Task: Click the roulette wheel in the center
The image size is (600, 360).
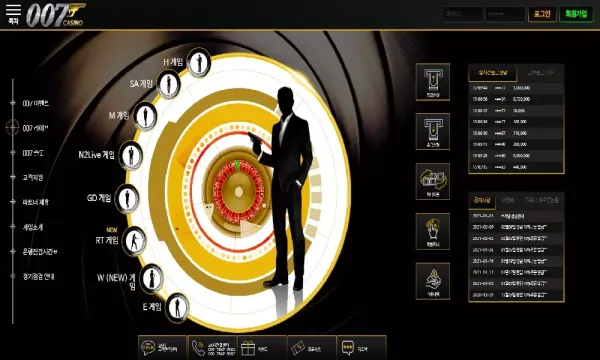Action: point(238,191)
